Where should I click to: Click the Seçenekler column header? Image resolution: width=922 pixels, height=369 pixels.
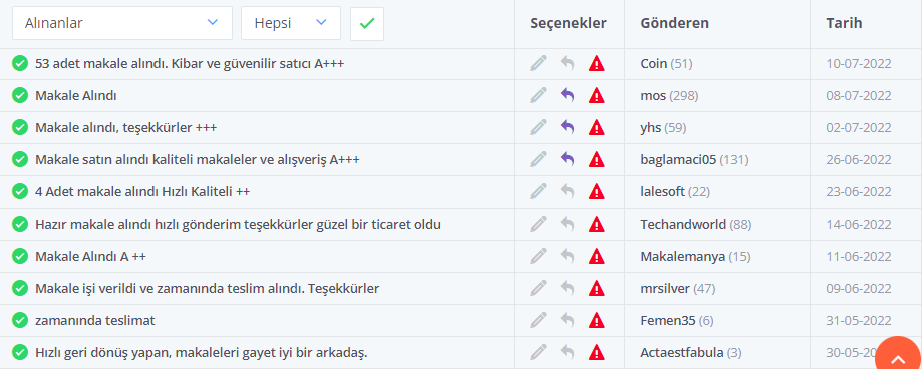[x=568, y=24]
